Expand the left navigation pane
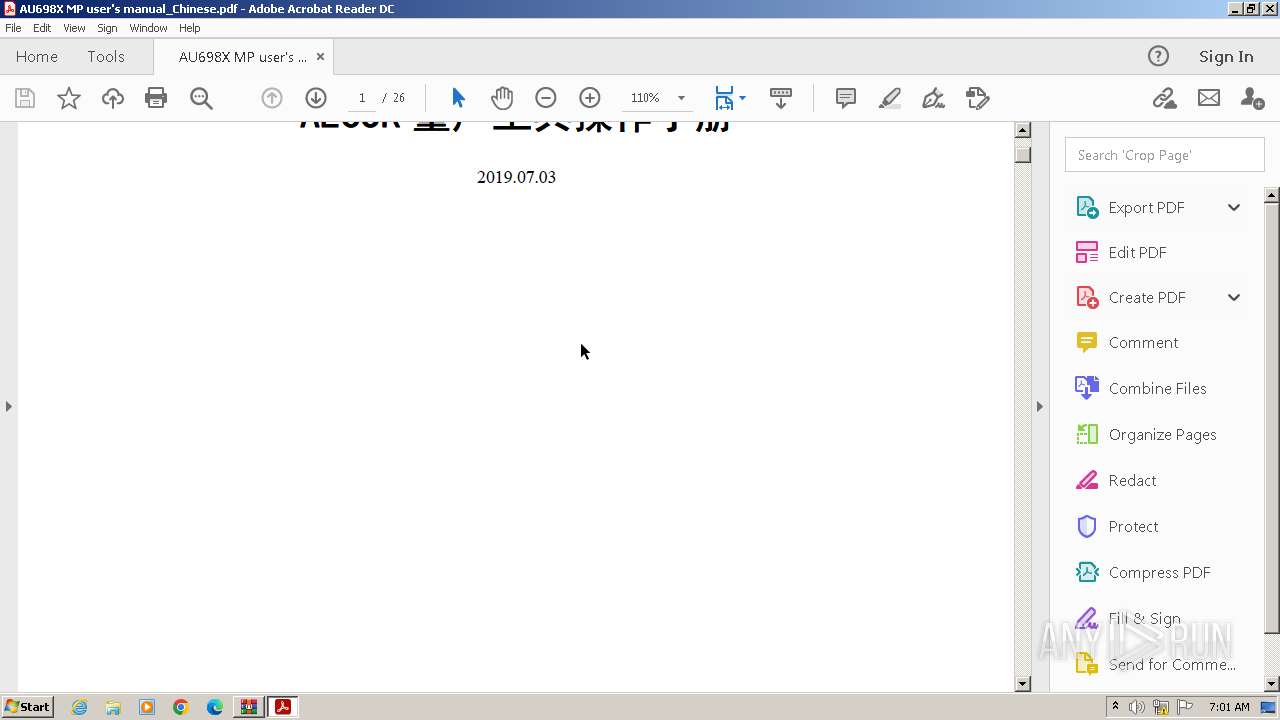 click(9, 406)
